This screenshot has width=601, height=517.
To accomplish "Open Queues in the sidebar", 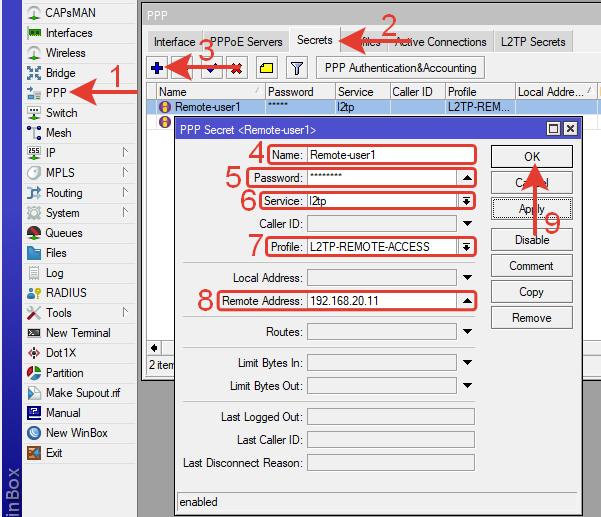I will click(x=63, y=233).
